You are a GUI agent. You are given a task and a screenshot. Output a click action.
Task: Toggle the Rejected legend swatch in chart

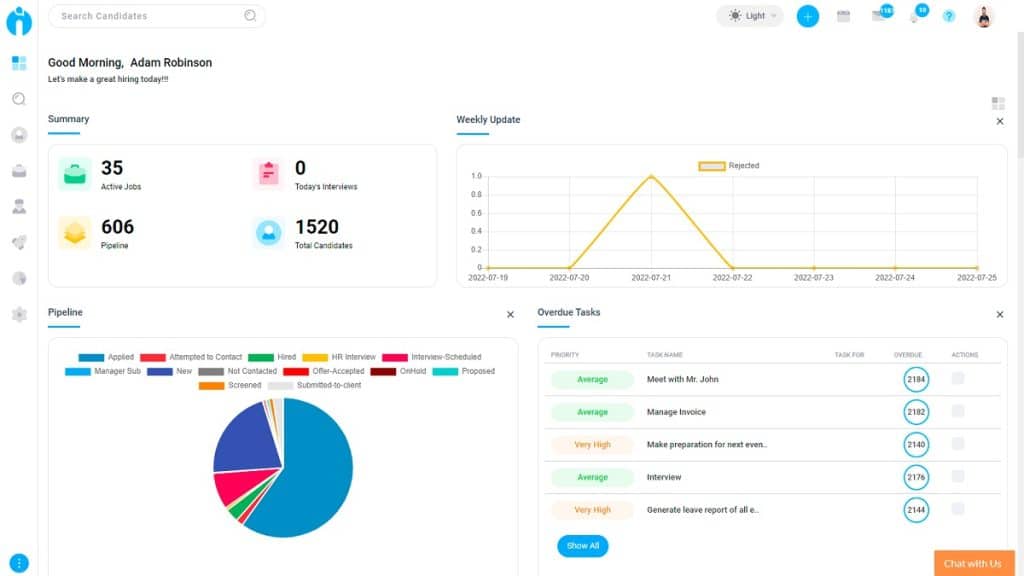pyautogui.click(x=711, y=166)
